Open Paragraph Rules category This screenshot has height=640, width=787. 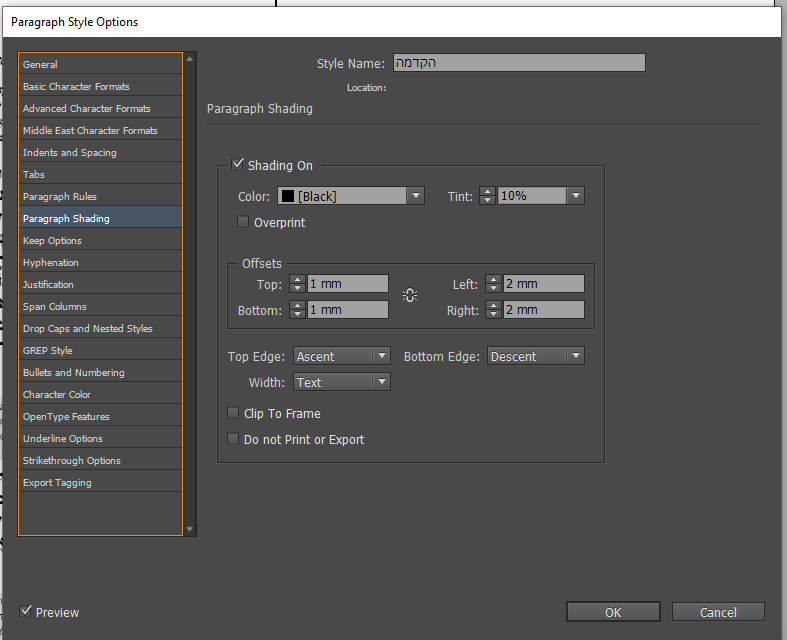[100, 197]
